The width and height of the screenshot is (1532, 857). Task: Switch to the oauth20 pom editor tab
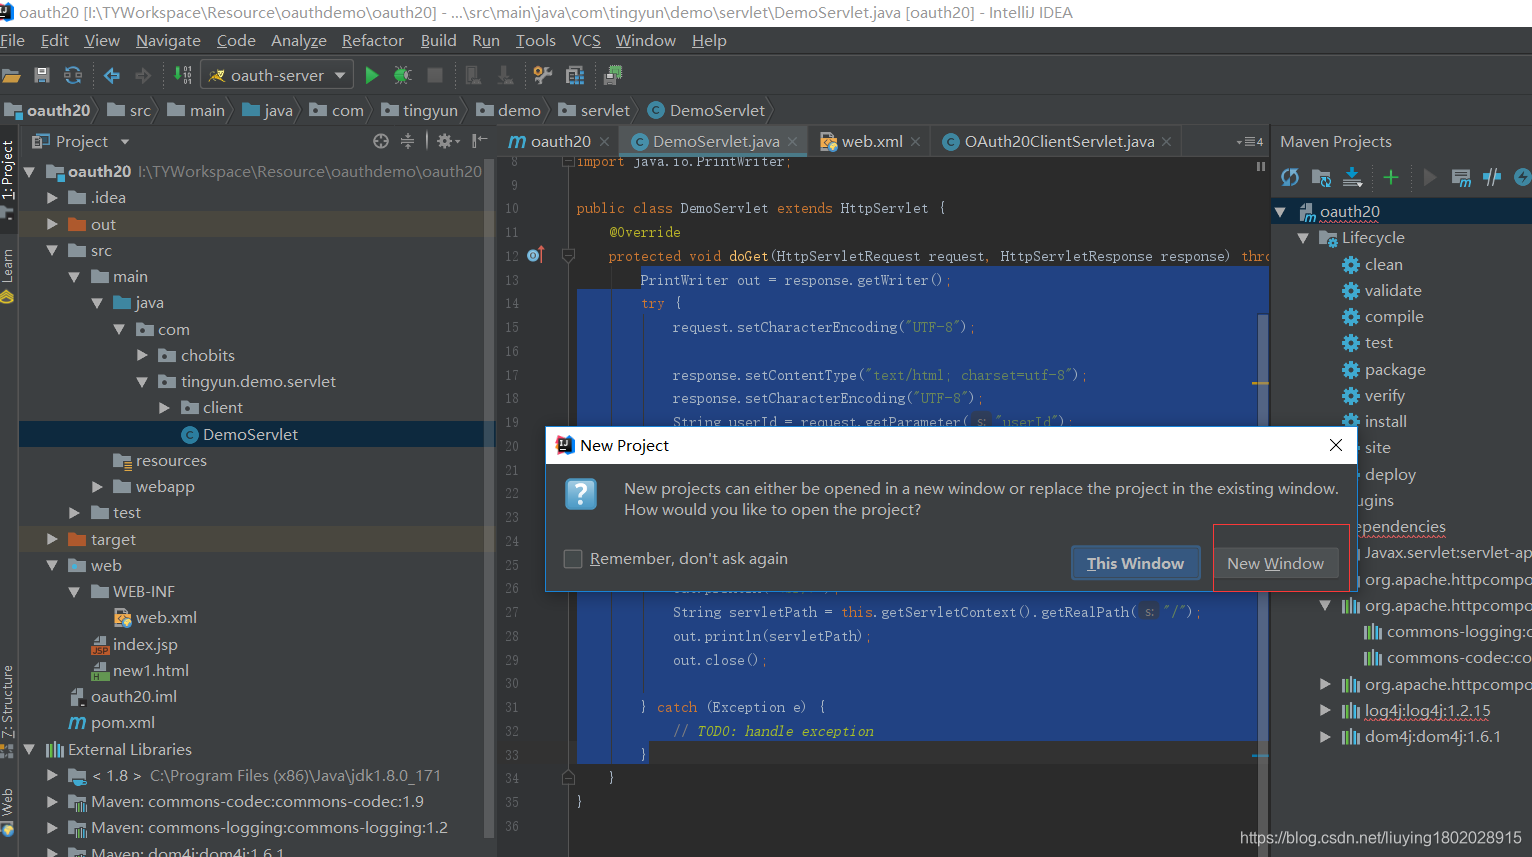pos(560,141)
